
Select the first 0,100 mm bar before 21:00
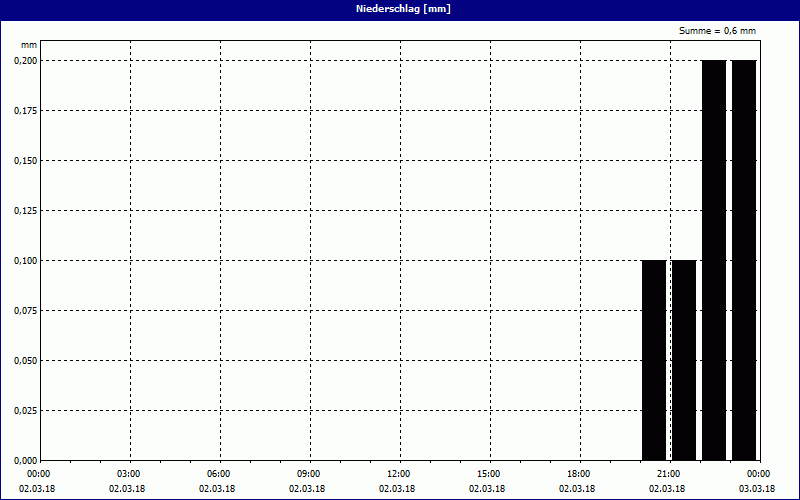point(653,360)
